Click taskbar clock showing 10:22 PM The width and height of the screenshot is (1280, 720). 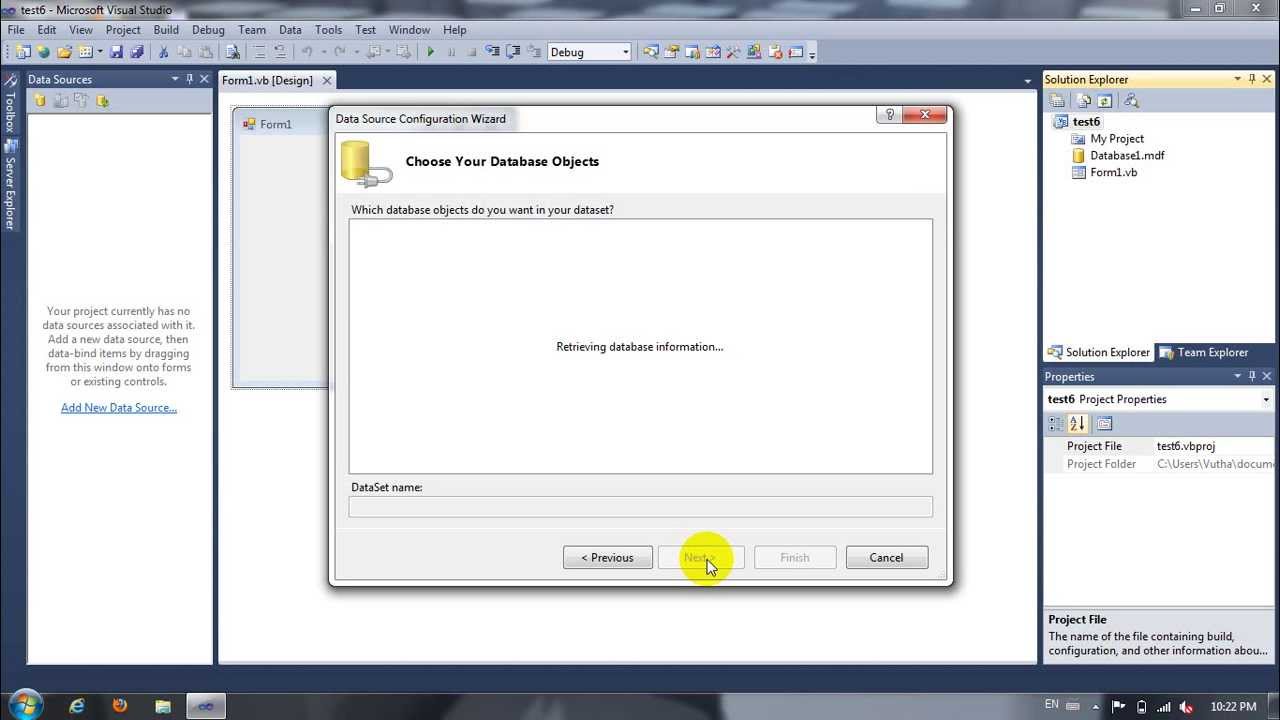coord(1233,706)
